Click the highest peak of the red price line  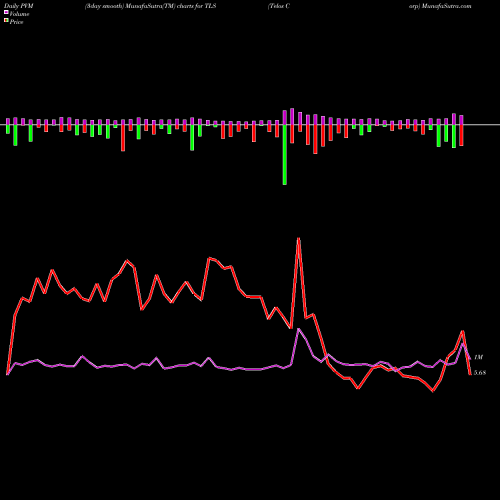[299, 238]
